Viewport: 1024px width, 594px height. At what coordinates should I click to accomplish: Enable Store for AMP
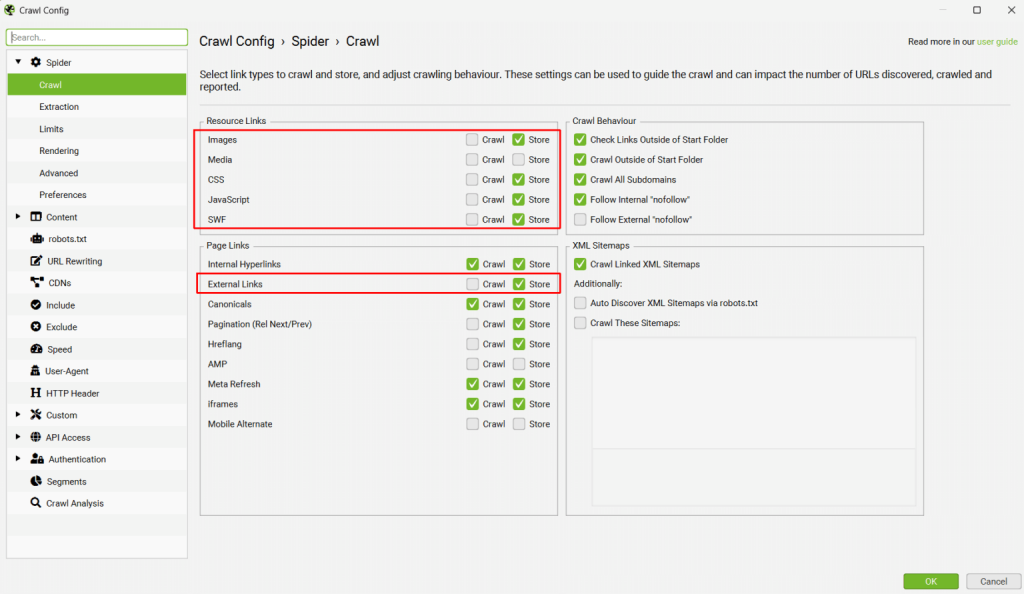[519, 364]
